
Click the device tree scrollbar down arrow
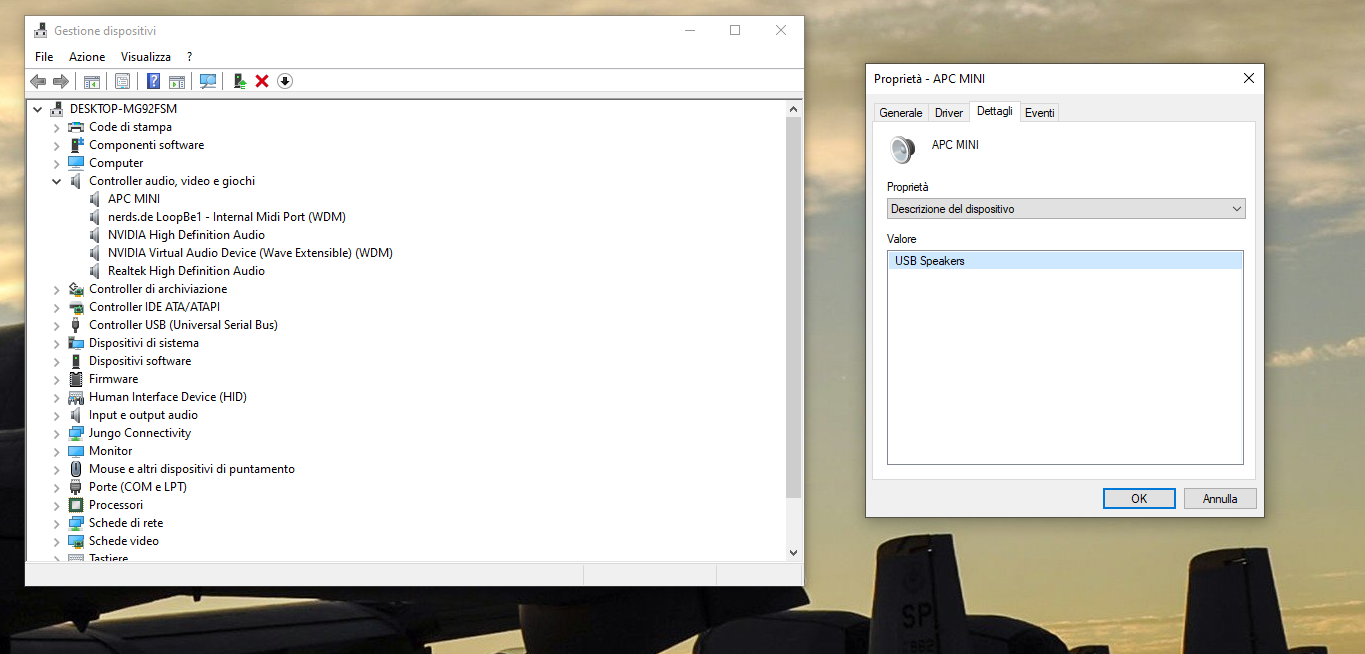pos(794,552)
